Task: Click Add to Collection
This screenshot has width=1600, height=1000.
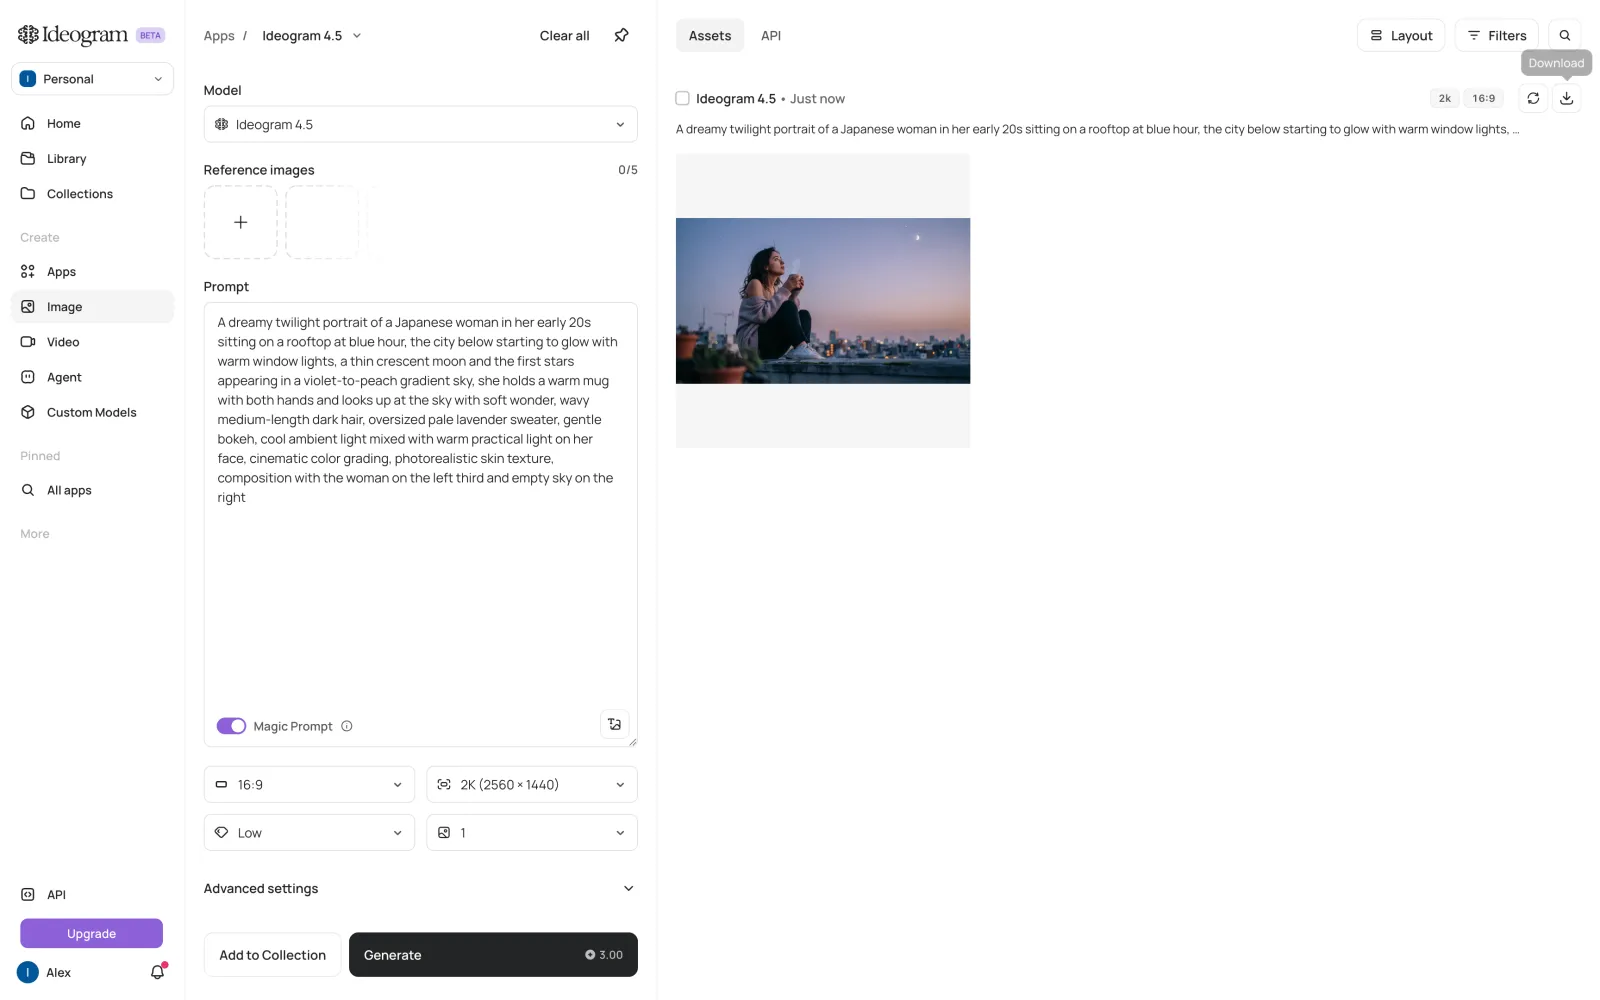Action: [272, 955]
